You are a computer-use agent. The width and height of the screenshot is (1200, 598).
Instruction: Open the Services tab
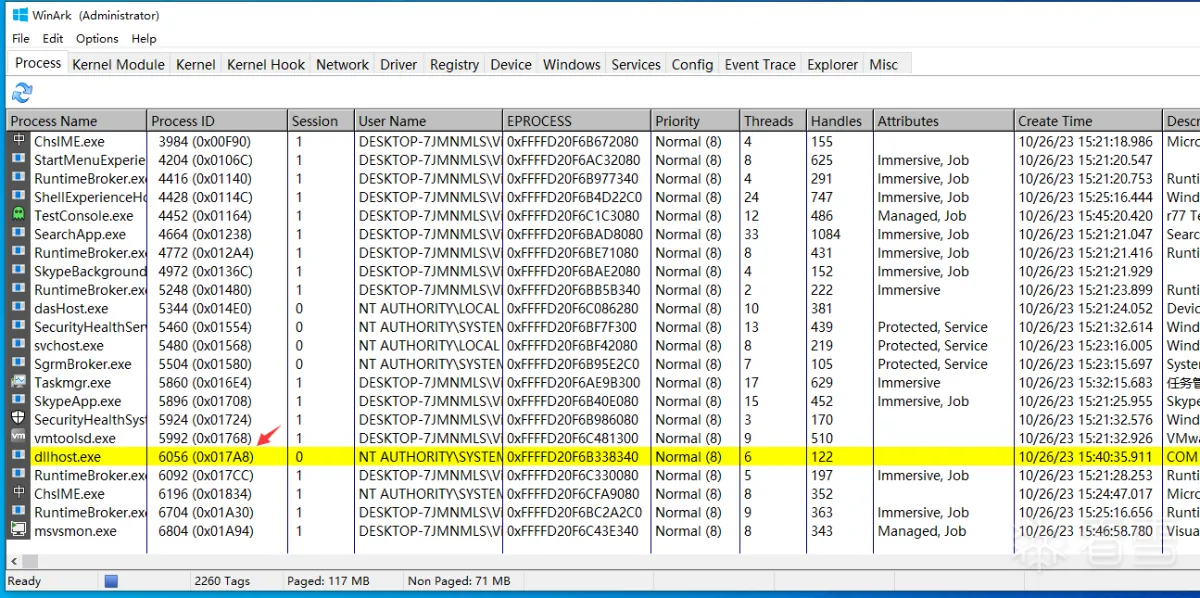tap(636, 64)
